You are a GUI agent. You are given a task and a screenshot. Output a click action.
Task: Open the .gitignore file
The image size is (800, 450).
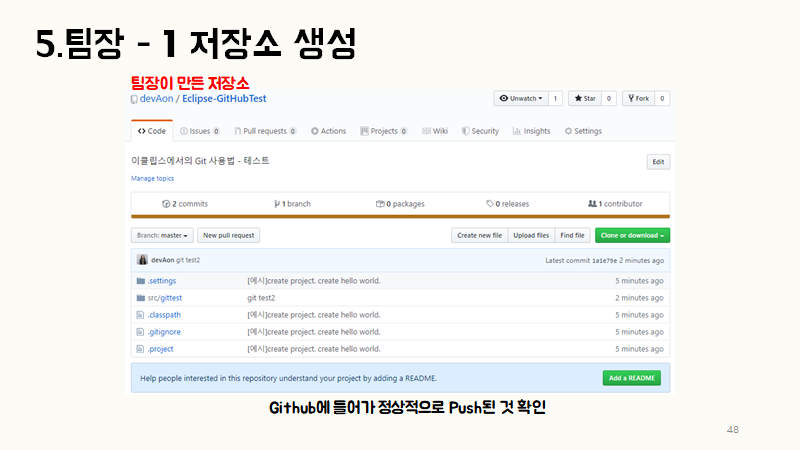164,332
